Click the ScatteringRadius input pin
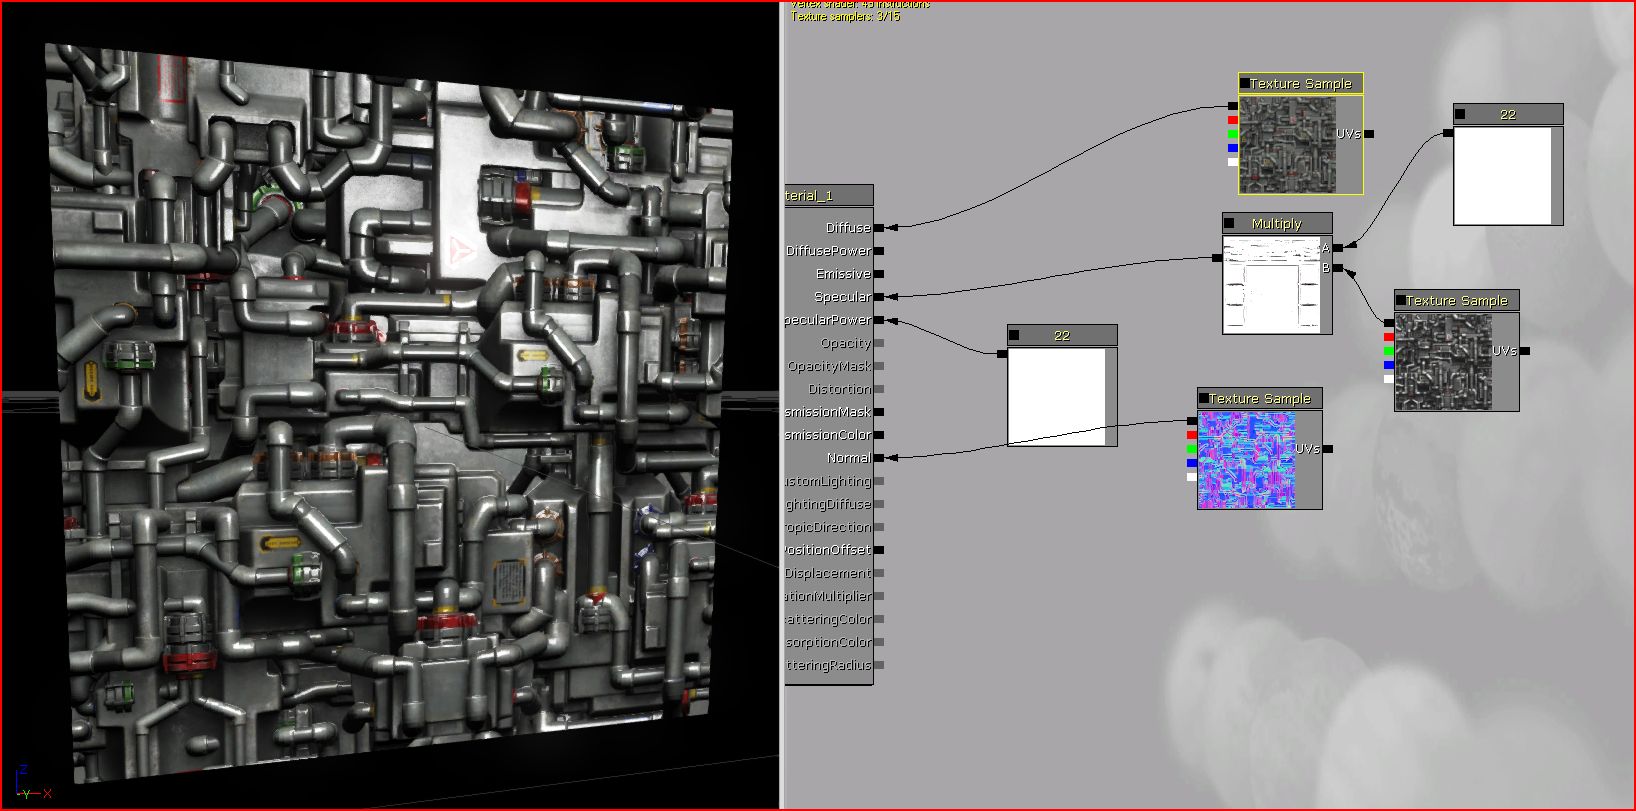 coord(879,665)
